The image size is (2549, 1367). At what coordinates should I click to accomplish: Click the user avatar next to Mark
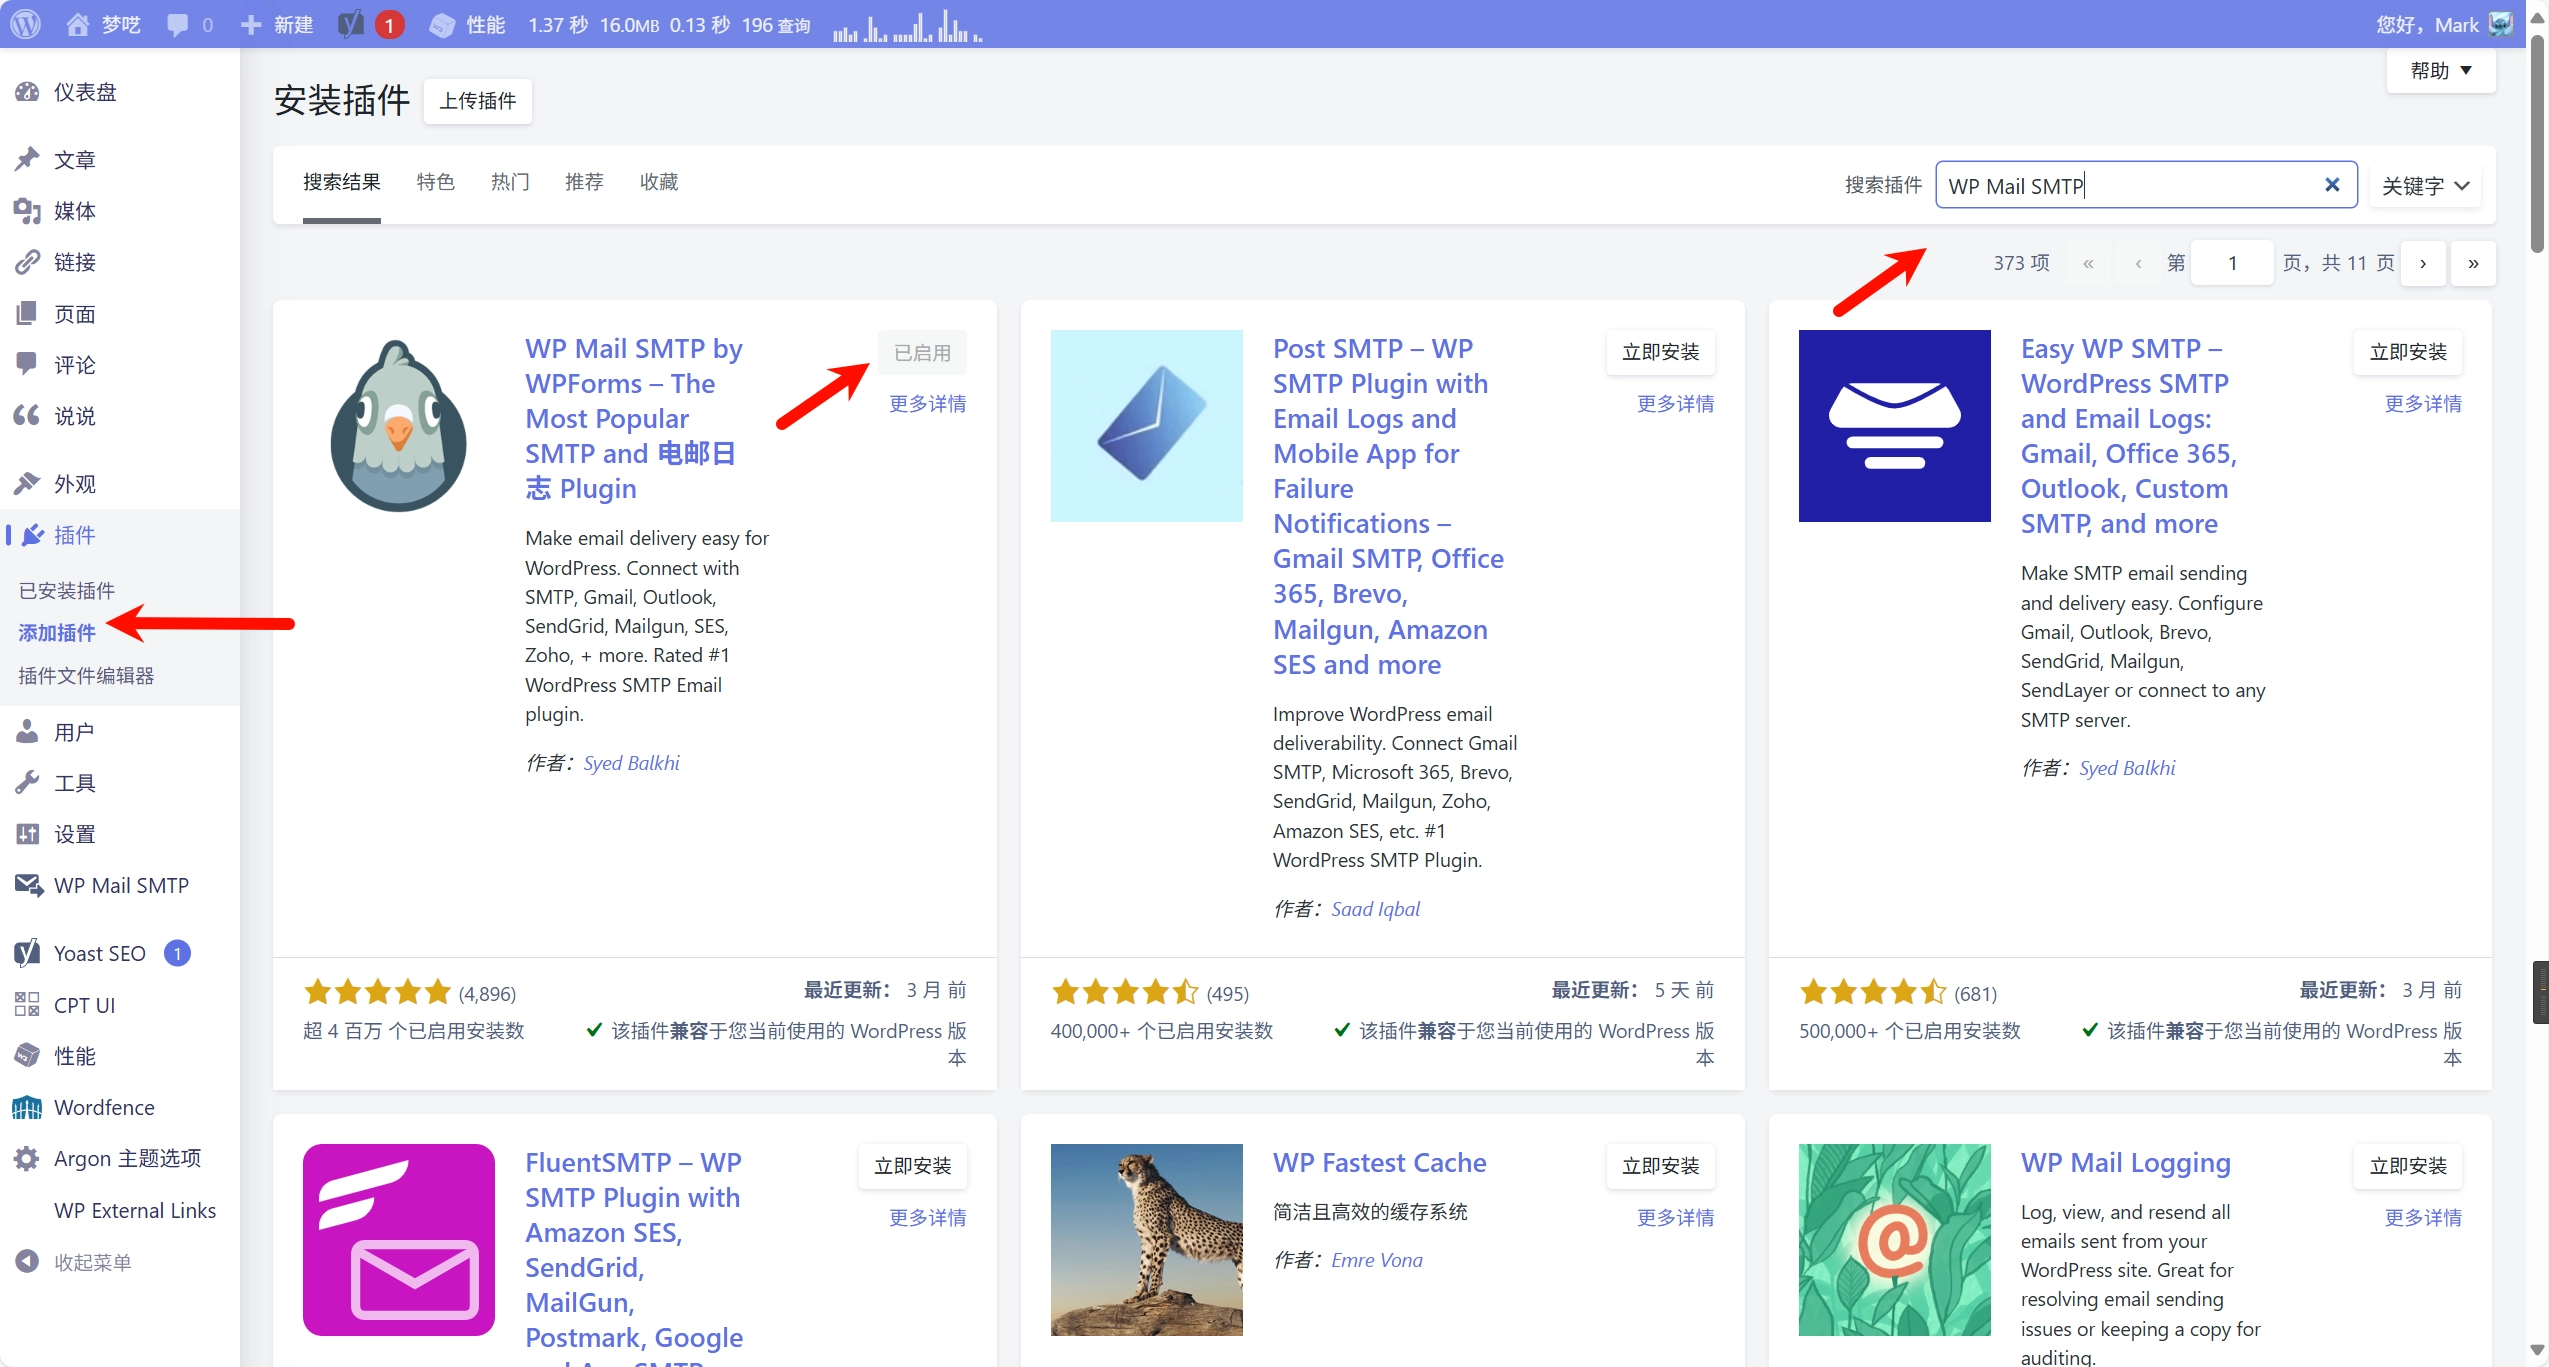[x=2501, y=24]
